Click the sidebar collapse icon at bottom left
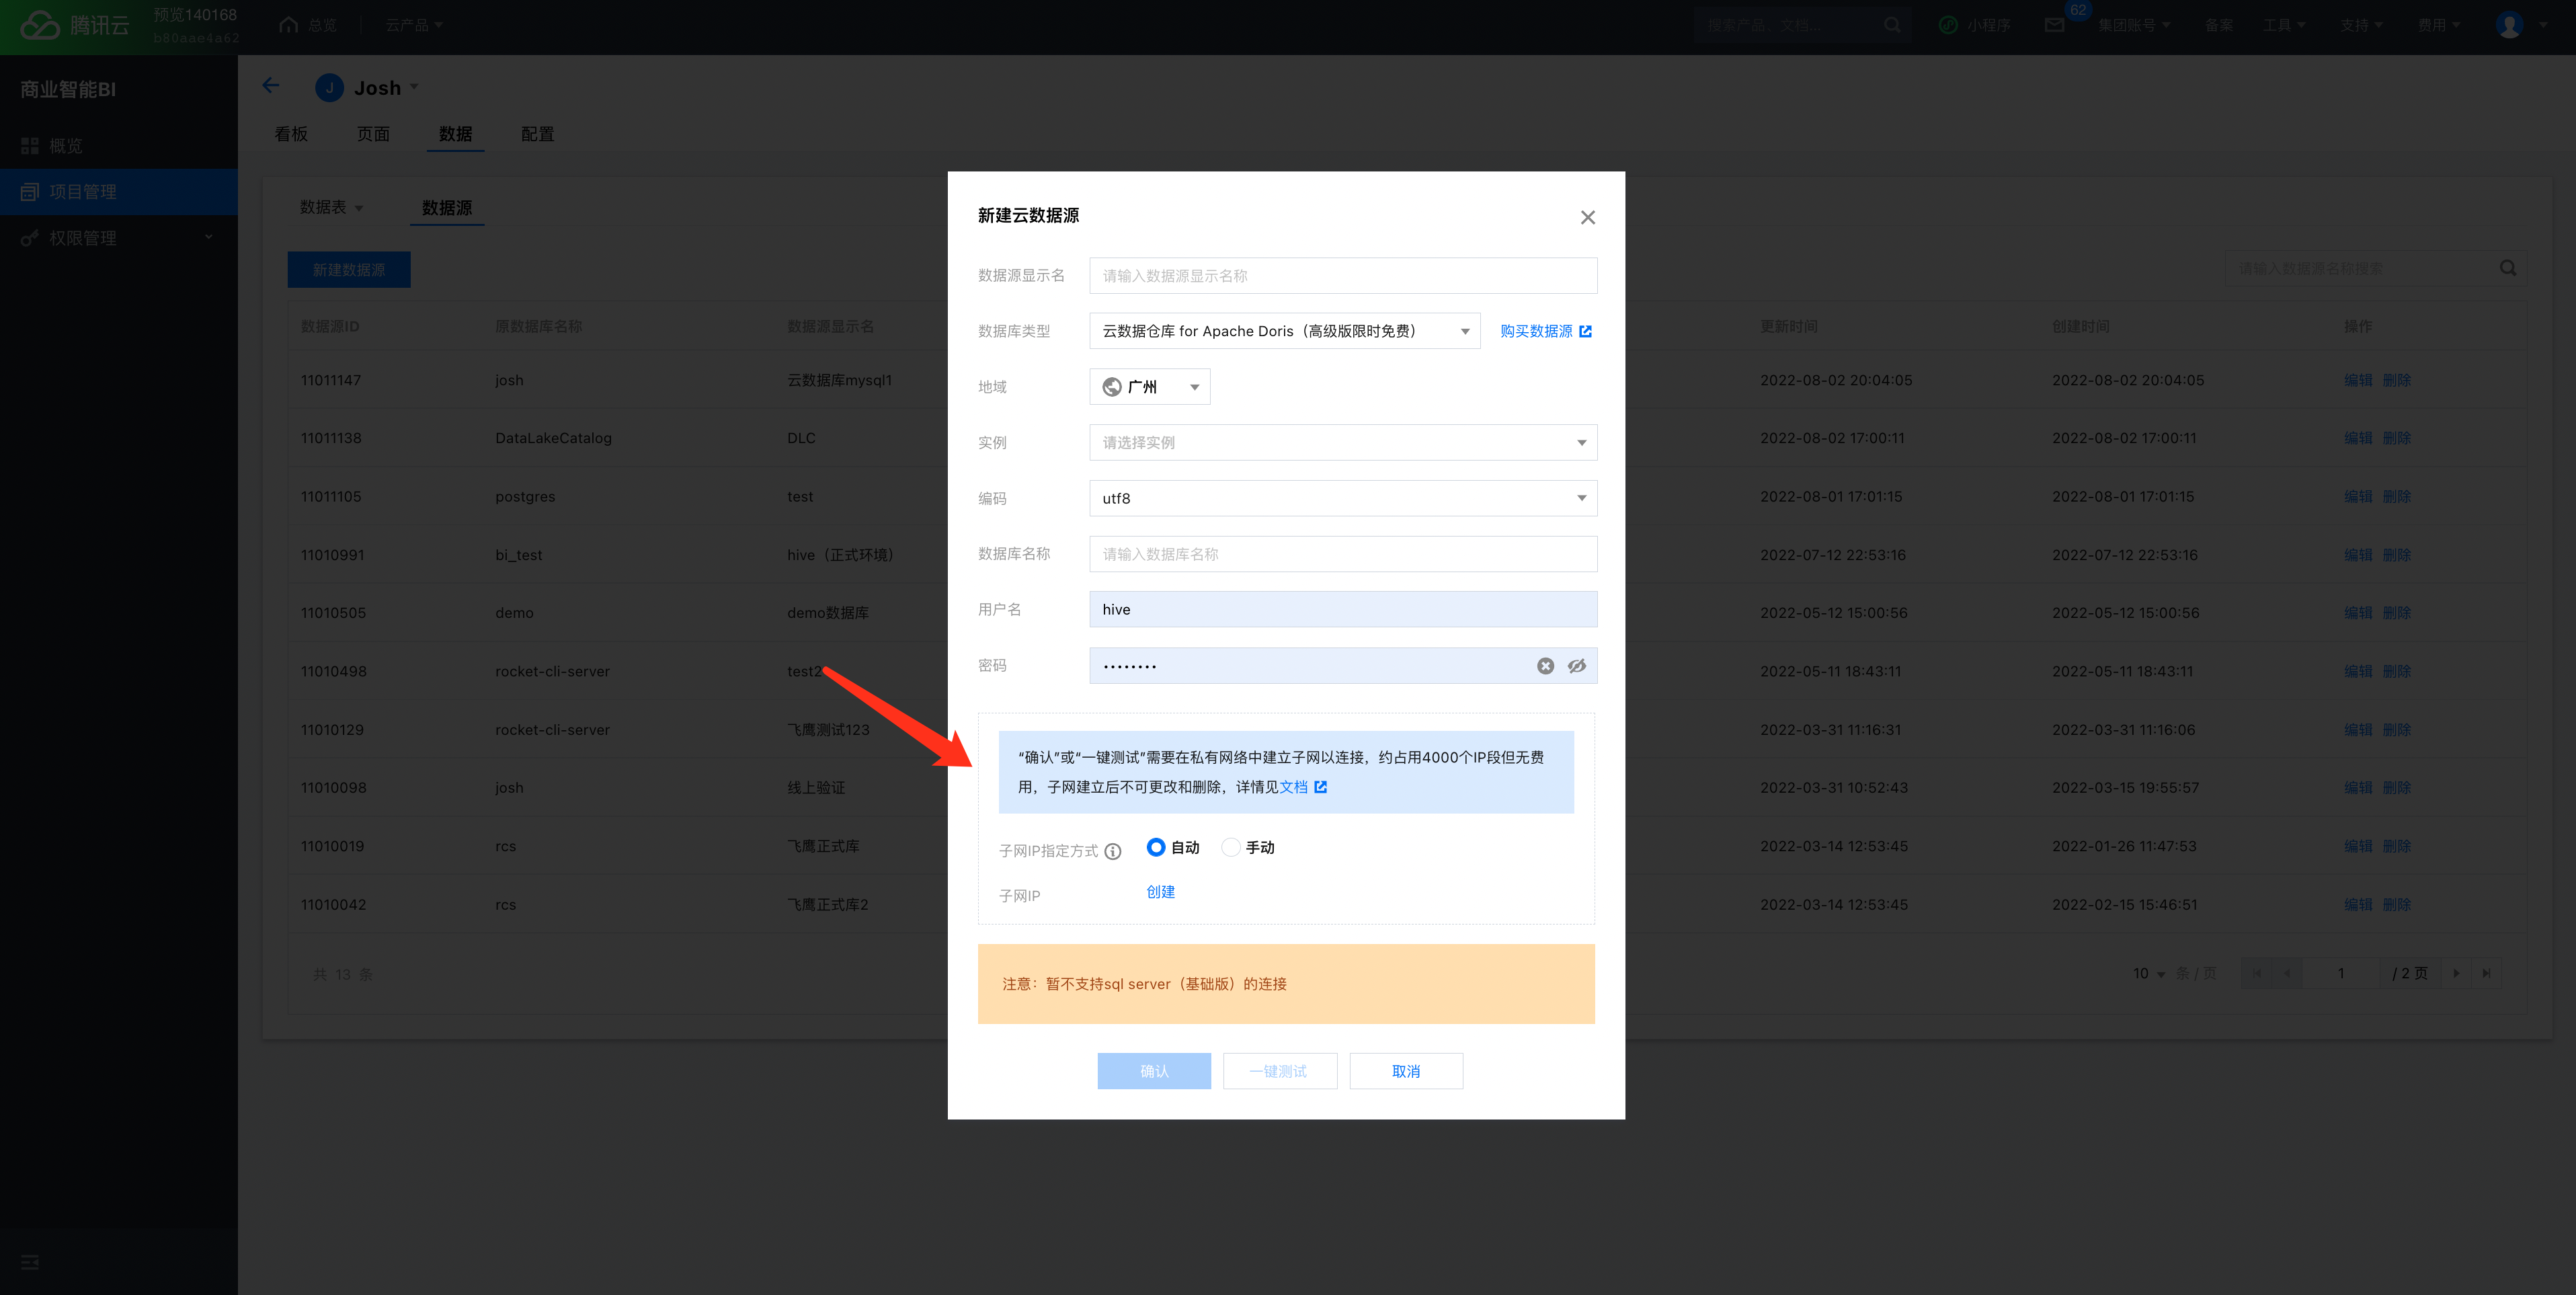 [x=30, y=1262]
